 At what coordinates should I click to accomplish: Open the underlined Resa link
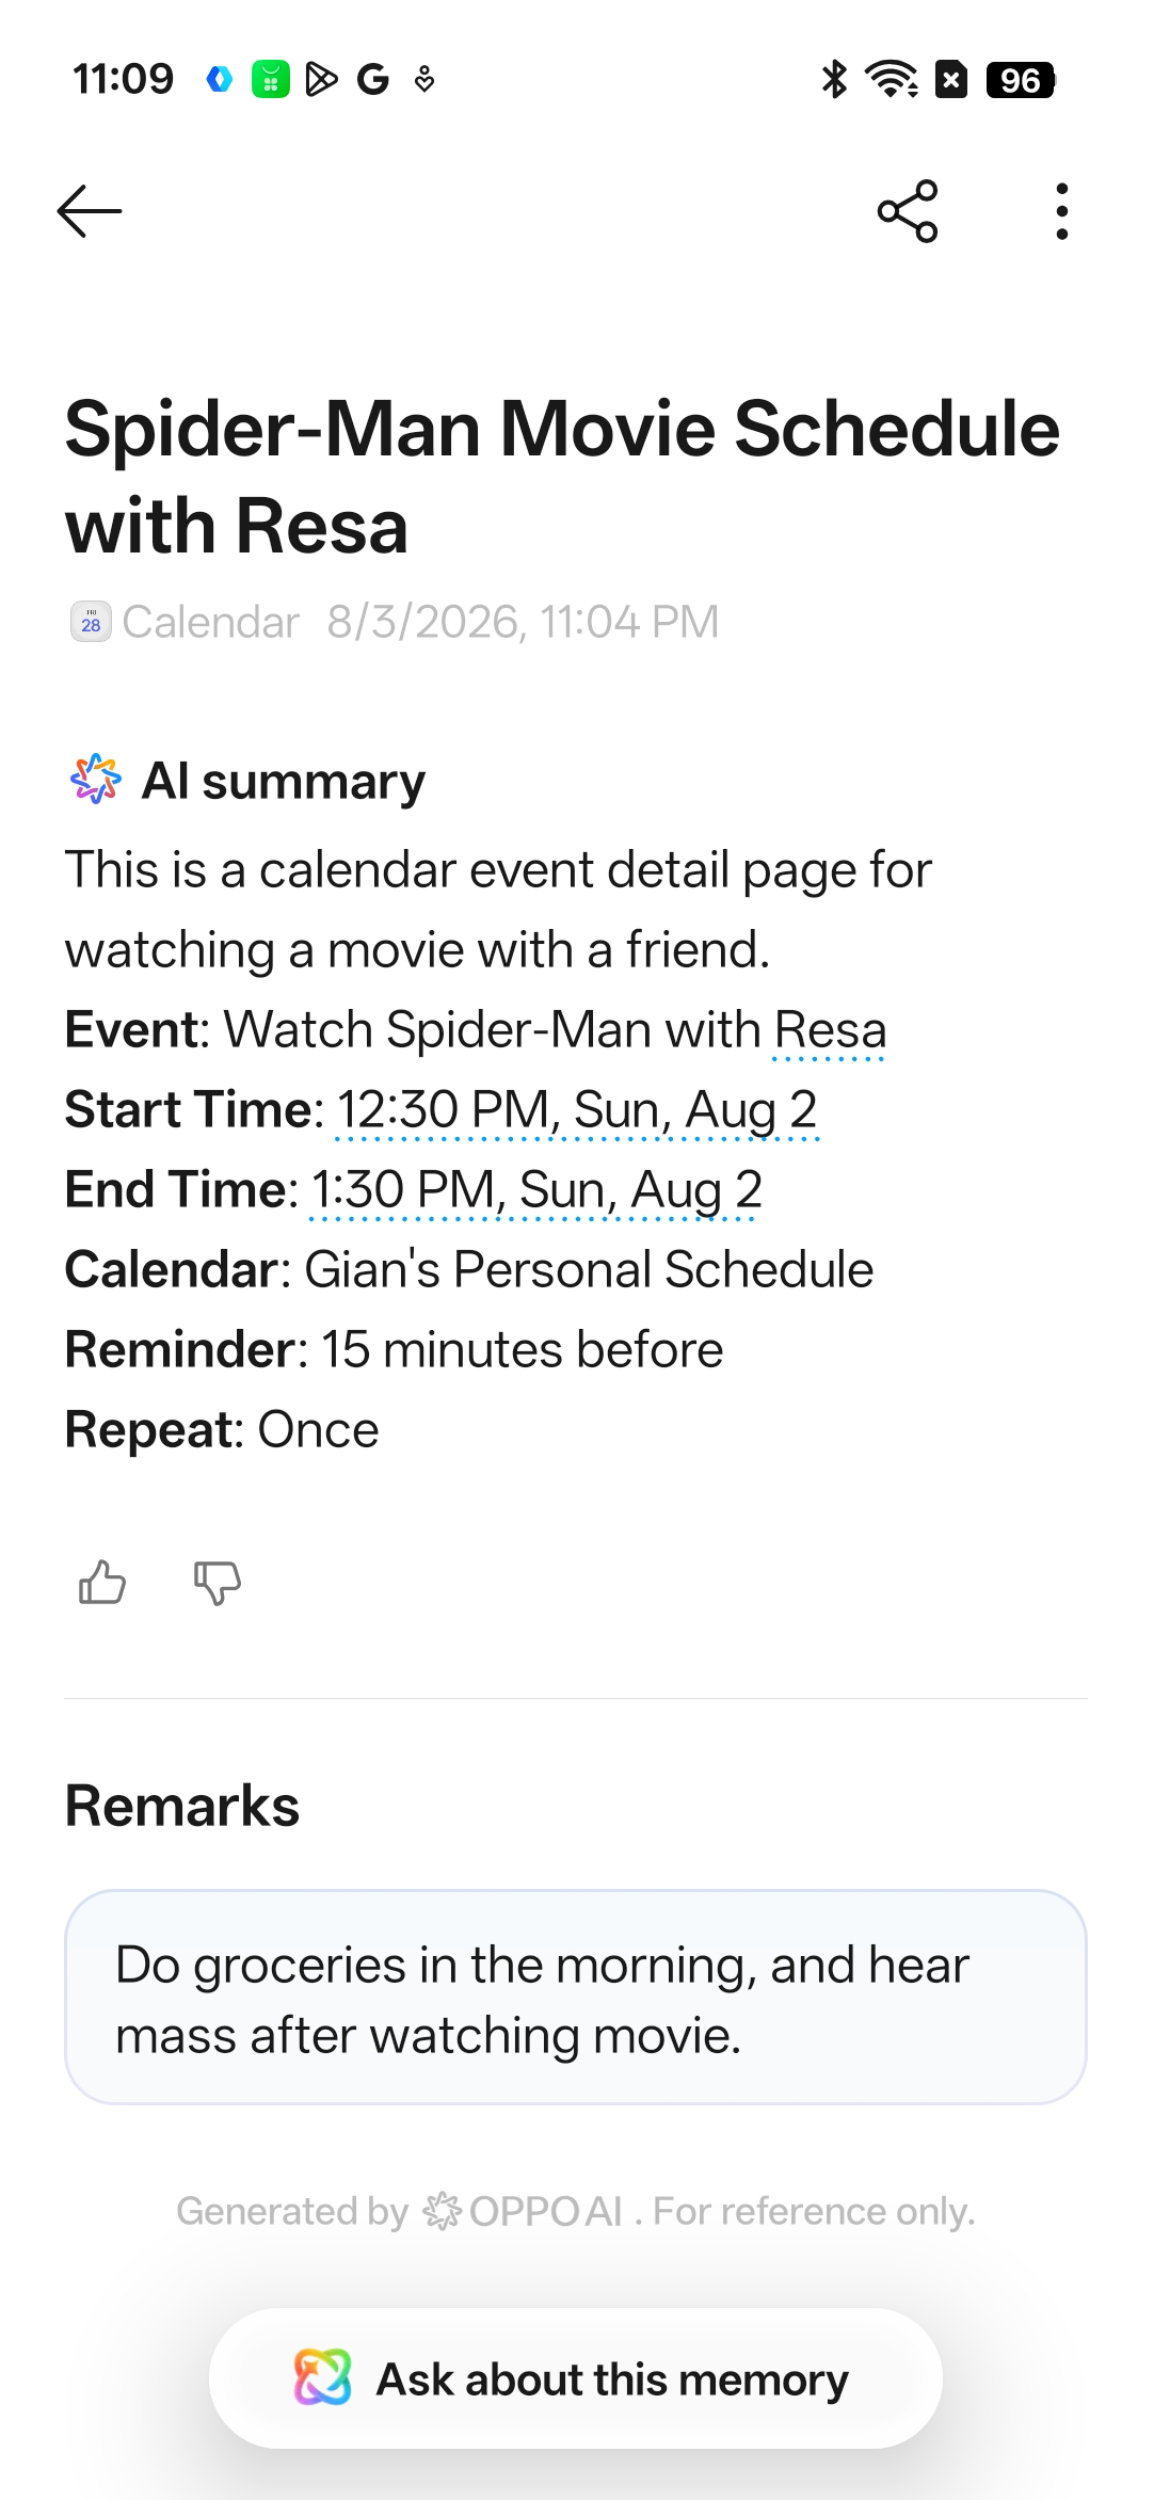[x=830, y=1030]
